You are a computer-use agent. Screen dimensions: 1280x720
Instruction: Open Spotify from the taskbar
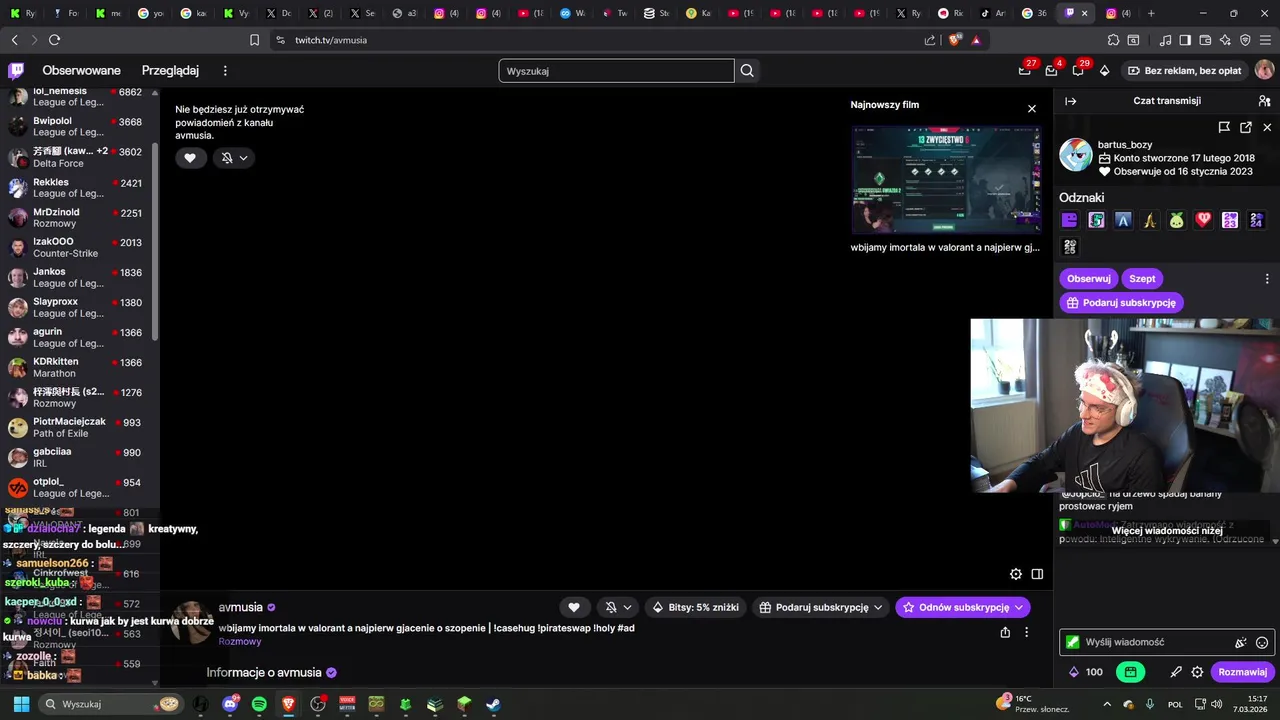click(x=259, y=704)
